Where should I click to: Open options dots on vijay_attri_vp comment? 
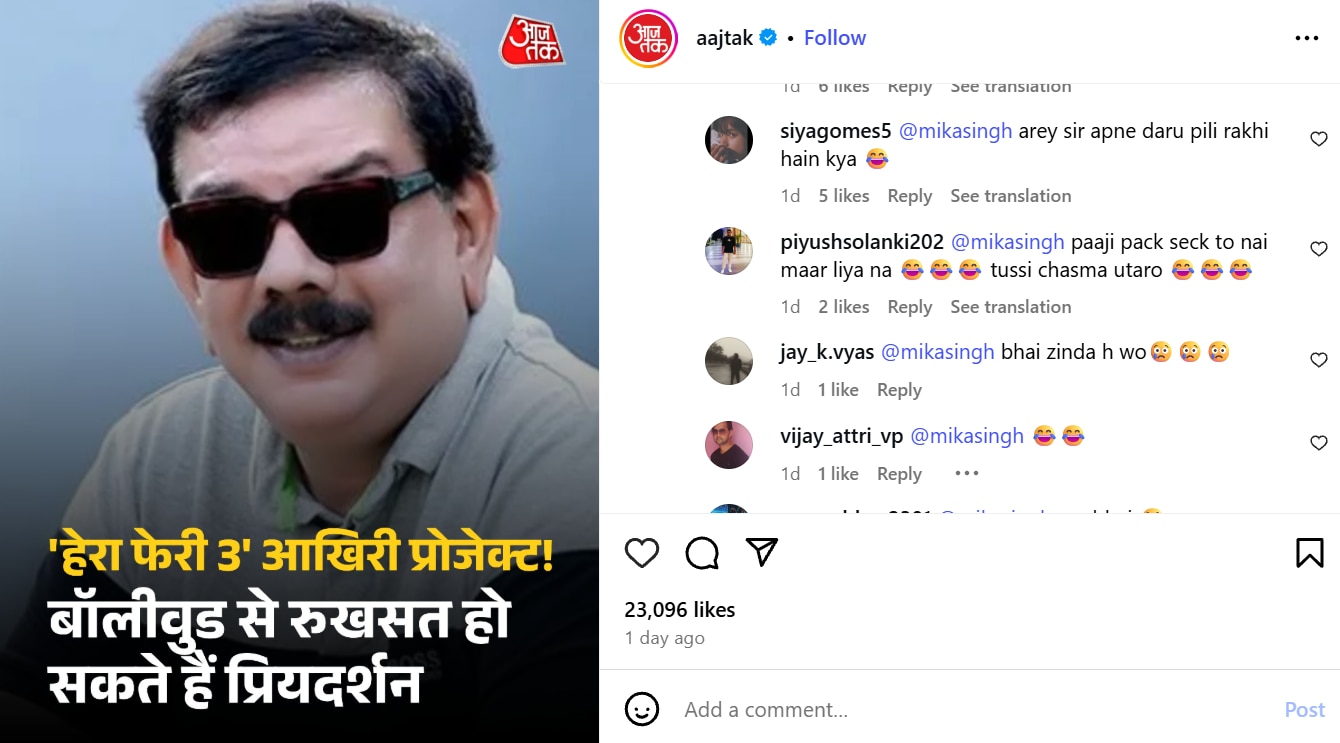point(967,473)
